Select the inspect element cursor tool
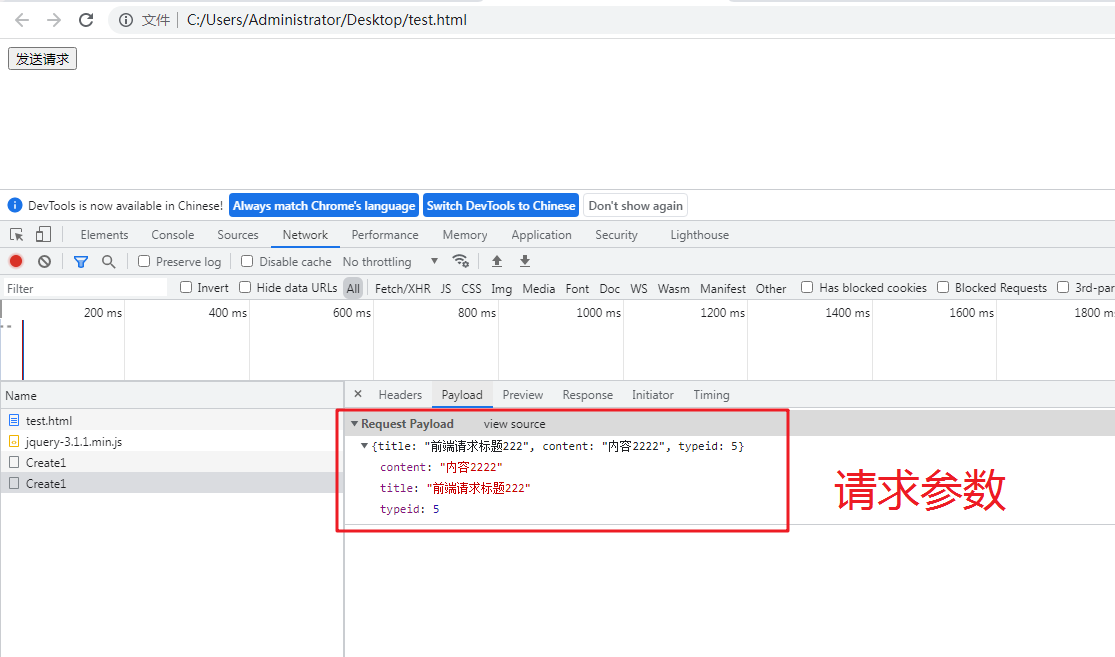The width and height of the screenshot is (1115, 657). 16,234
